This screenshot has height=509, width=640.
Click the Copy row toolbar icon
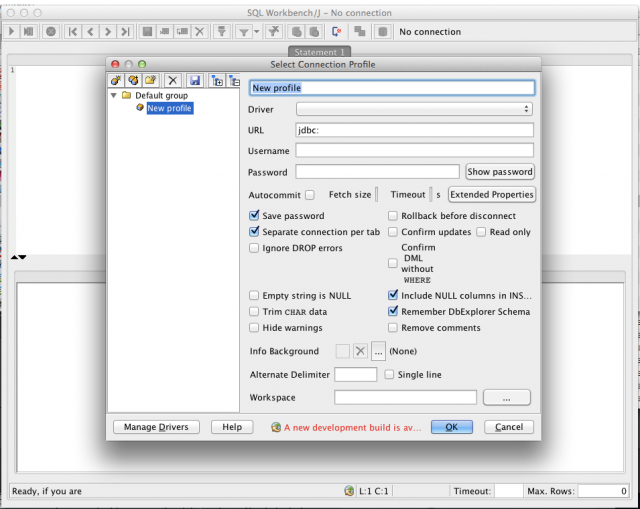point(182,31)
